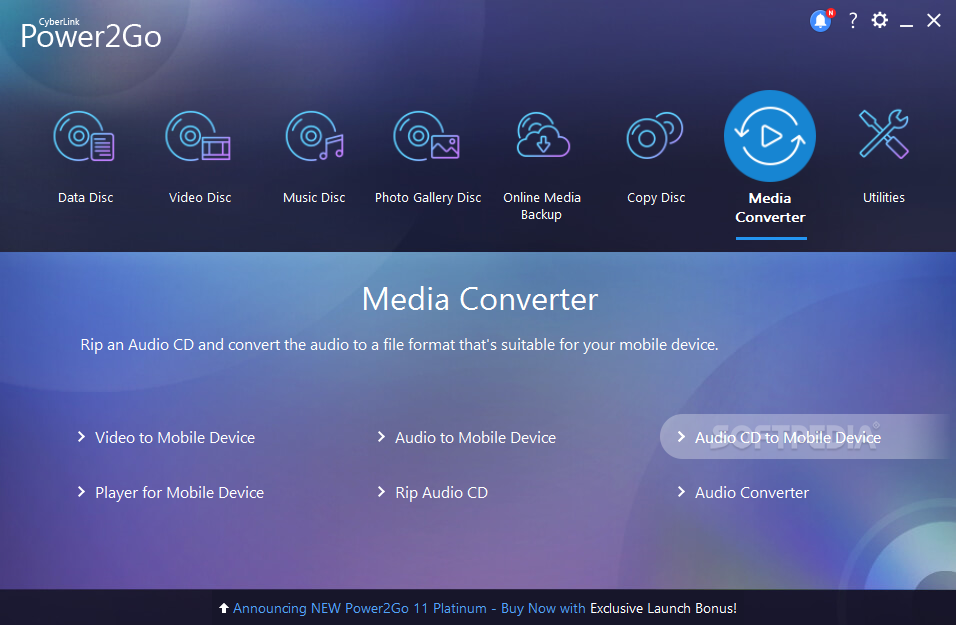Screen dimensions: 956x625
Task: Close the Power2Go window
Action: tap(933, 20)
